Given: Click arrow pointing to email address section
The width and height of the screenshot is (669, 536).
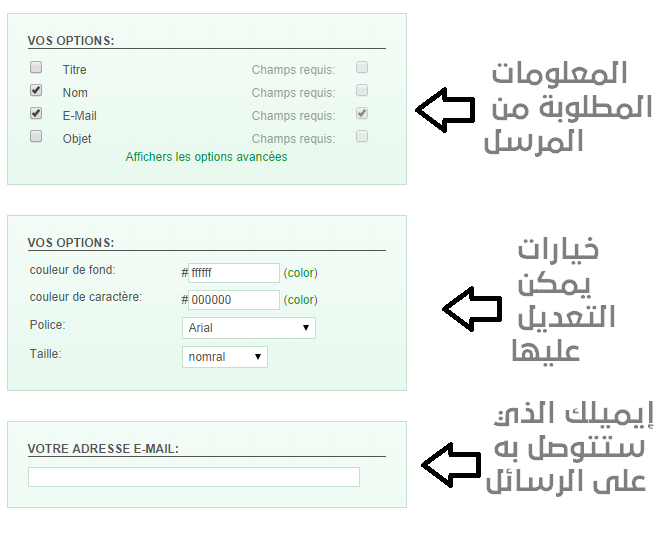Looking at the screenshot, I should click(x=451, y=465).
